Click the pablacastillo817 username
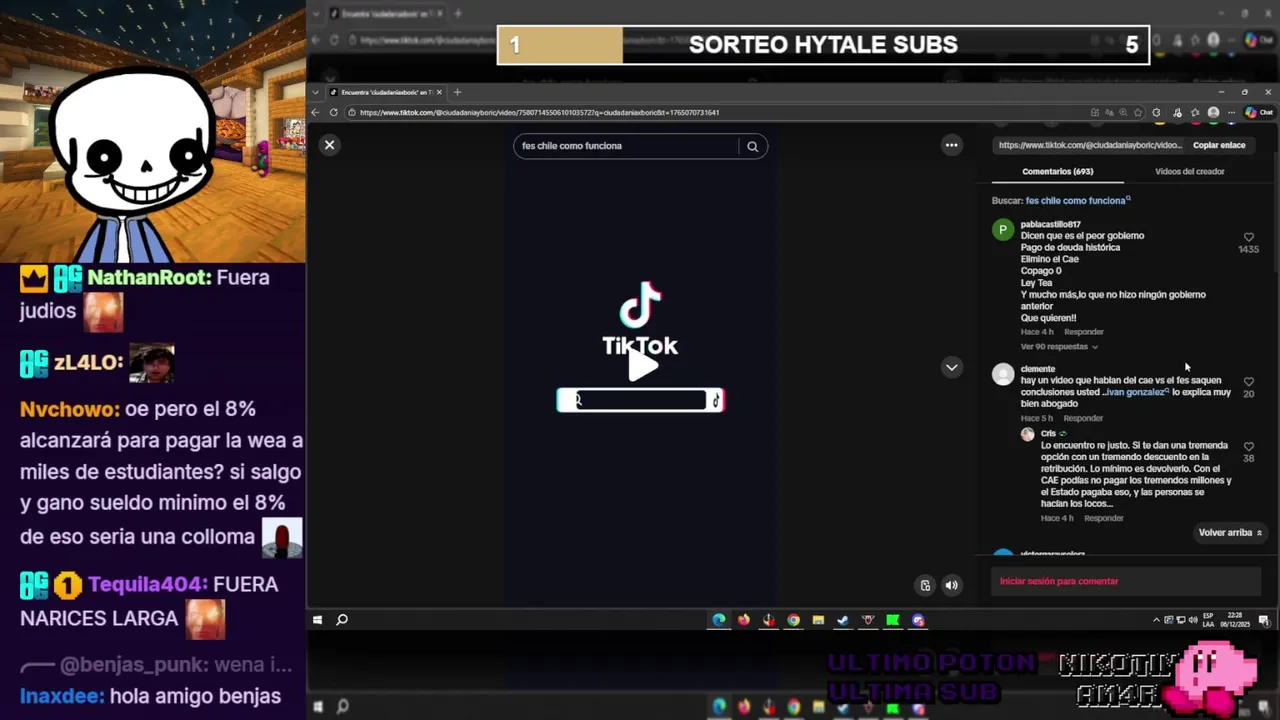Image resolution: width=1280 pixels, height=720 pixels. click(x=1050, y=225)
